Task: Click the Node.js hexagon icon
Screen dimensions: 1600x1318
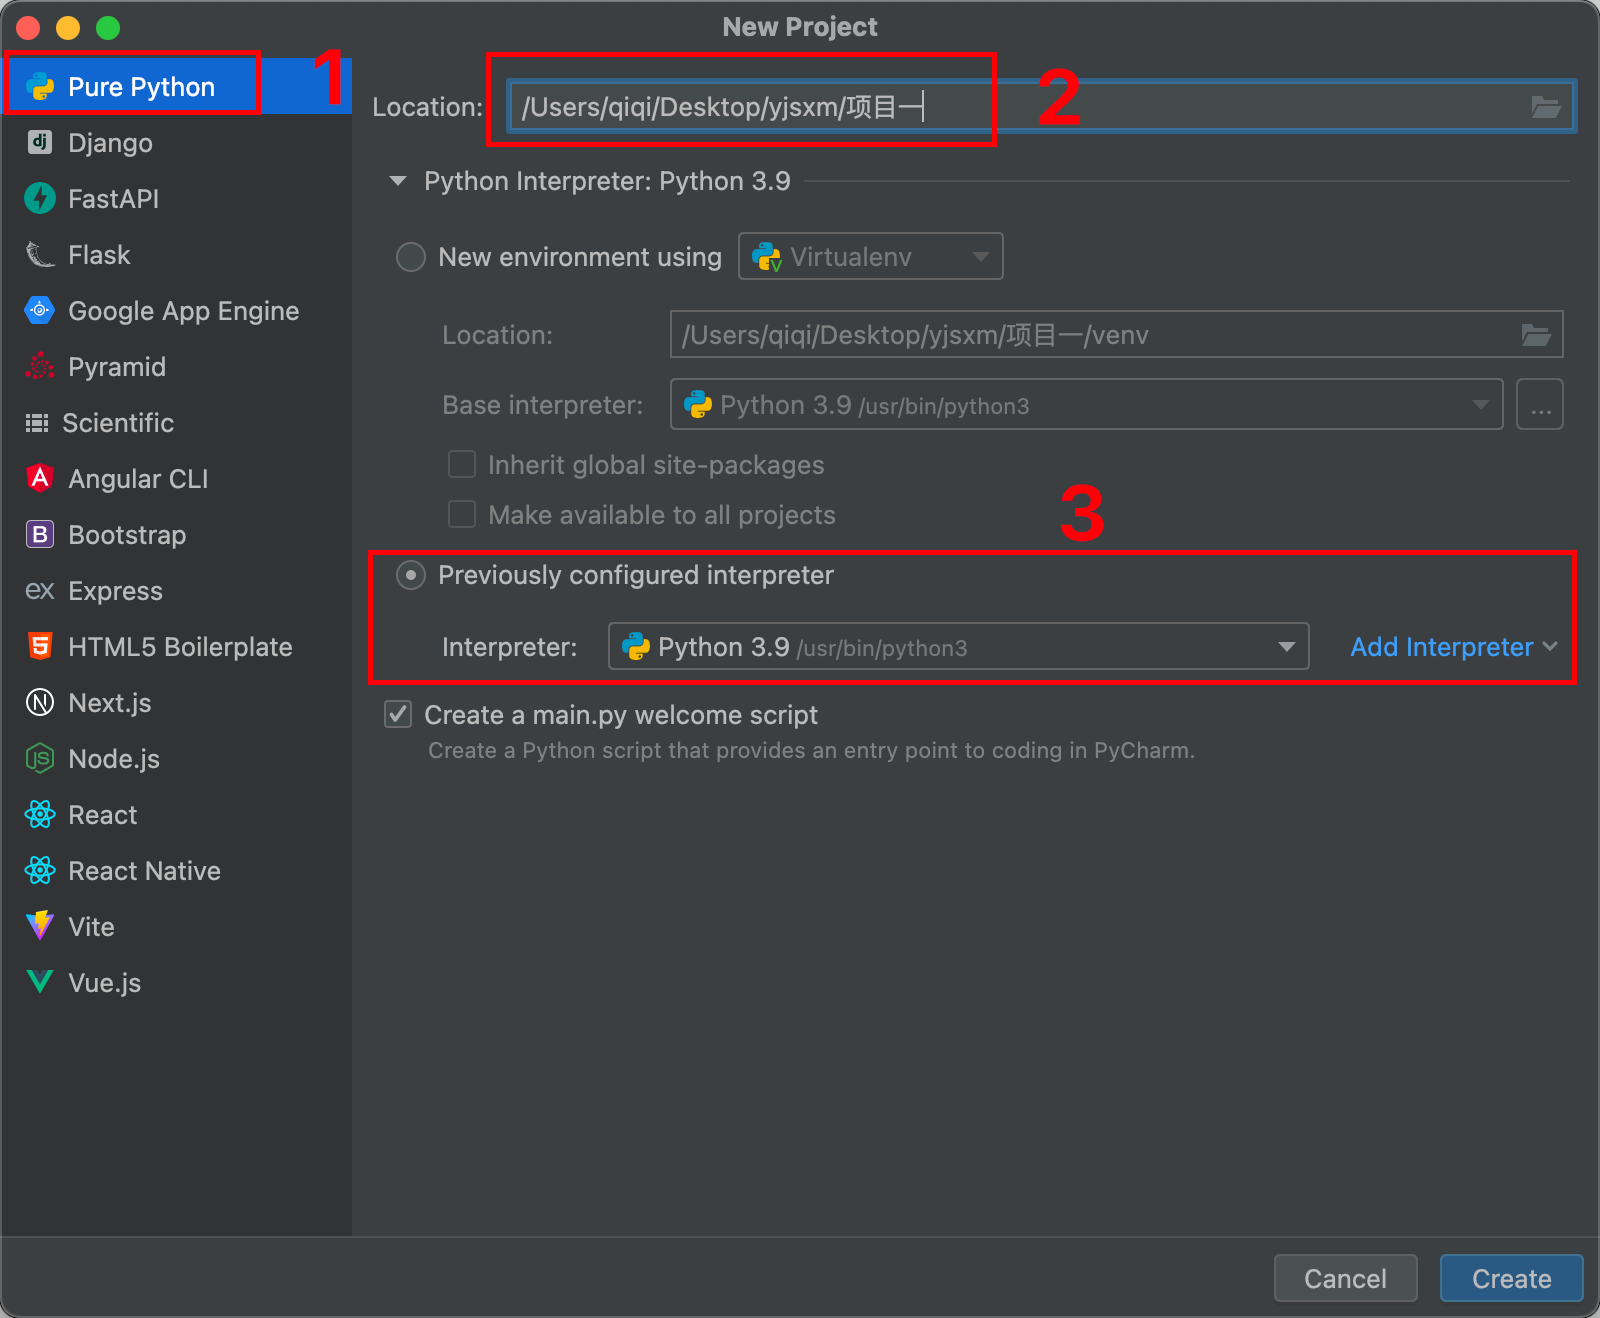Action: (x=40, y=758)
